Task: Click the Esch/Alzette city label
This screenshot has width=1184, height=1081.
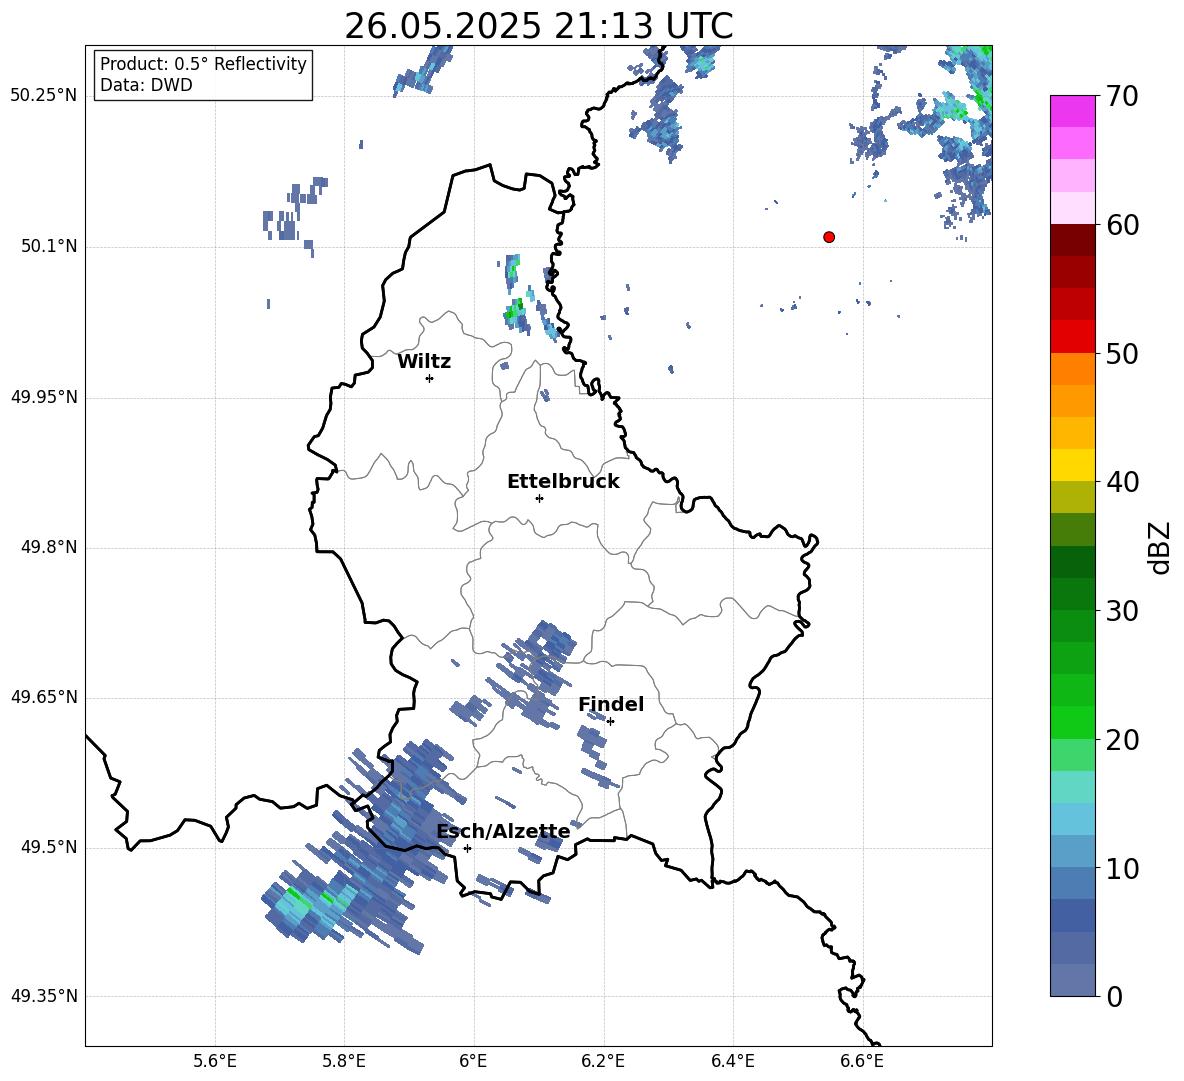Action: coord(504,832)
